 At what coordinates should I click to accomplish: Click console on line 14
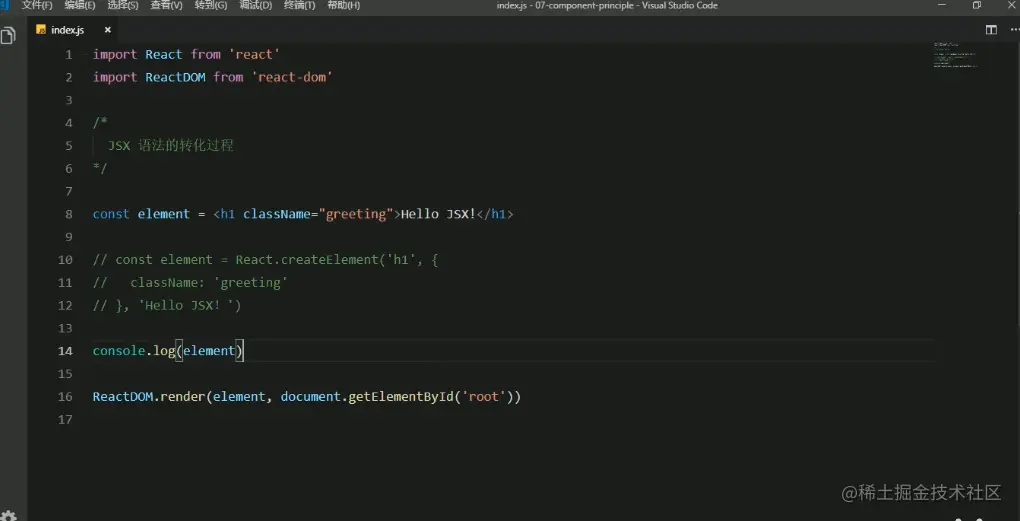coord(118,351)
